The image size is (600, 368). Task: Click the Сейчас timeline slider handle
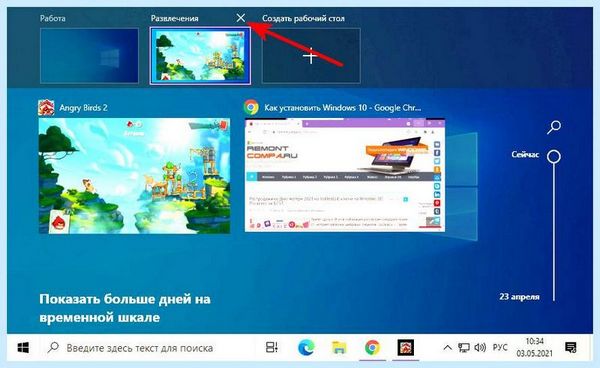pos(554,156)
